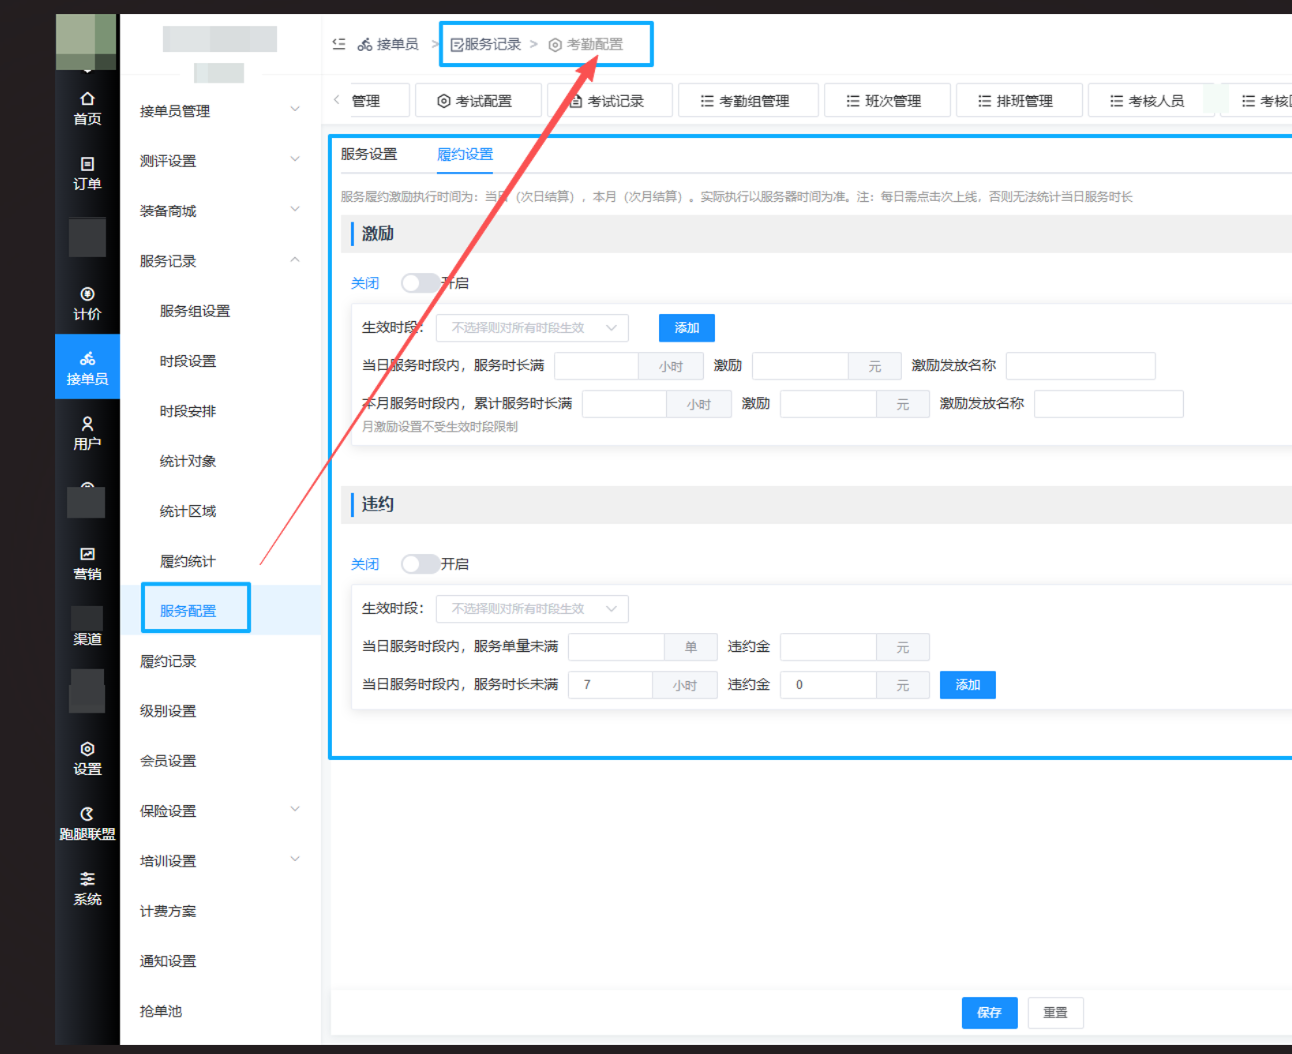Expand 保险设置 menu group
This screenshot has width=1292, height=1054.
pyautogui.click(x=220, y=810)
